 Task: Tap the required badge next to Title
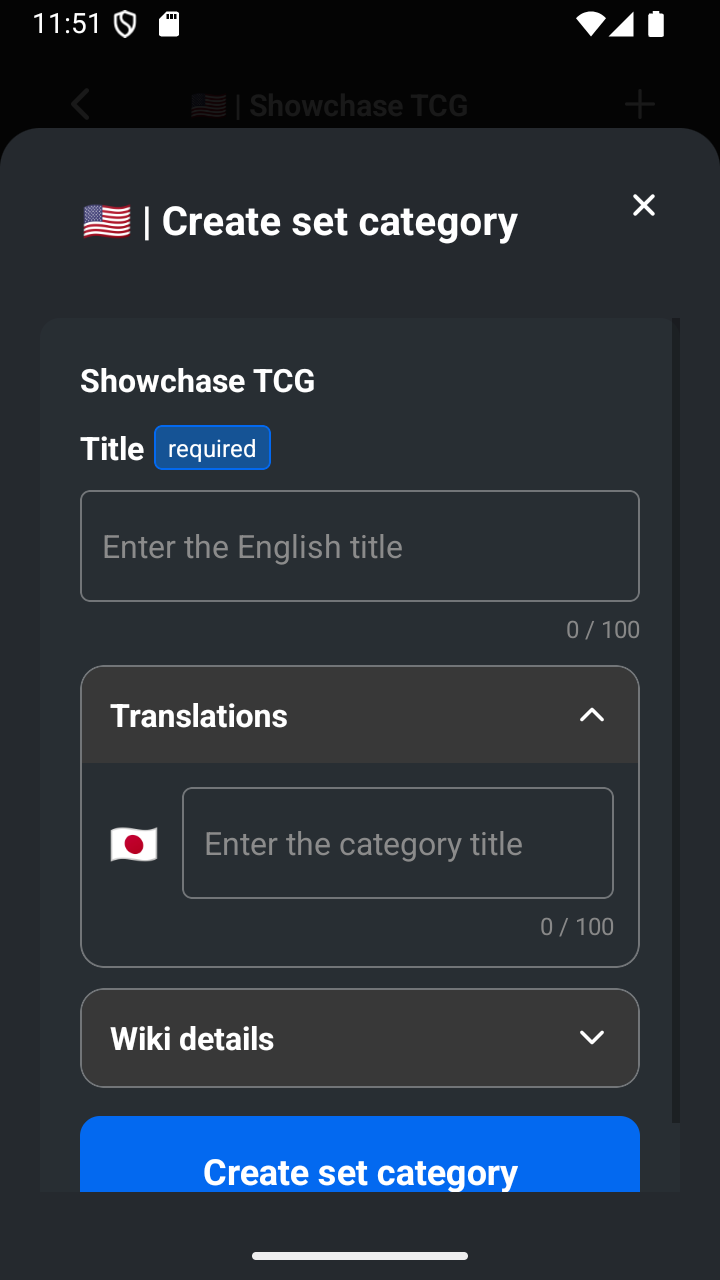tap(212, 448)
